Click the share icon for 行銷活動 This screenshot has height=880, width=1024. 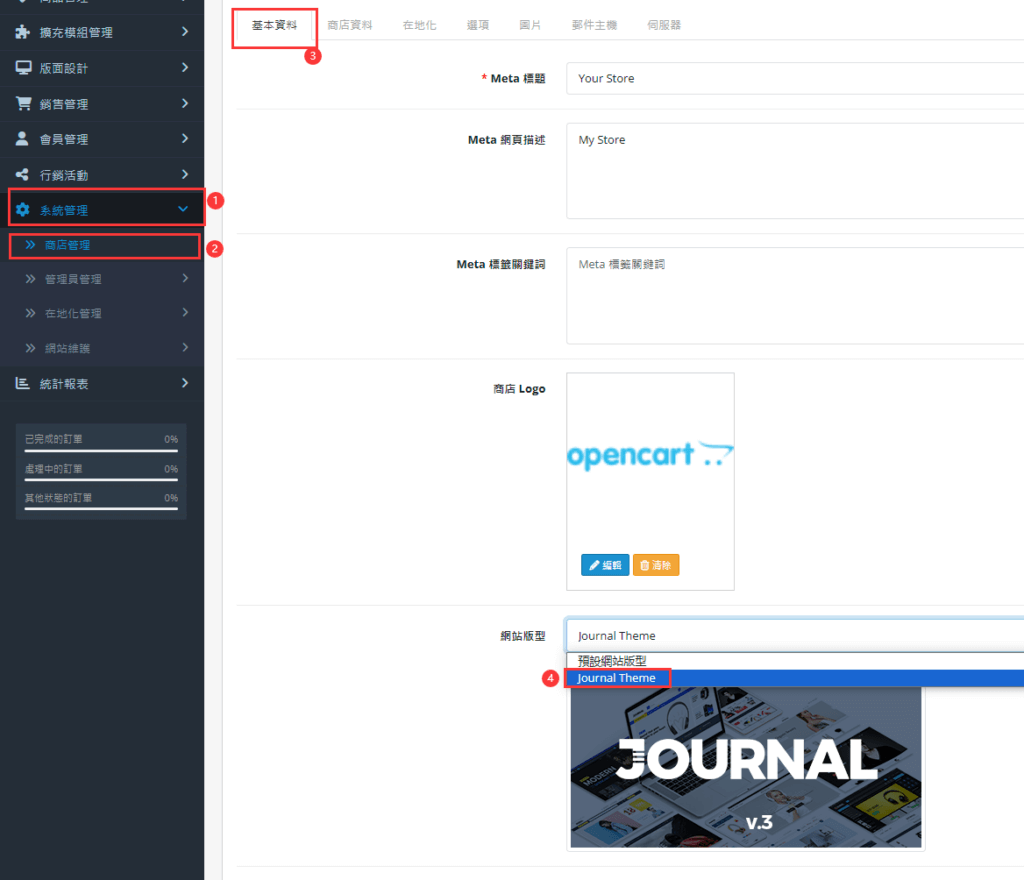tap(22, 174)
